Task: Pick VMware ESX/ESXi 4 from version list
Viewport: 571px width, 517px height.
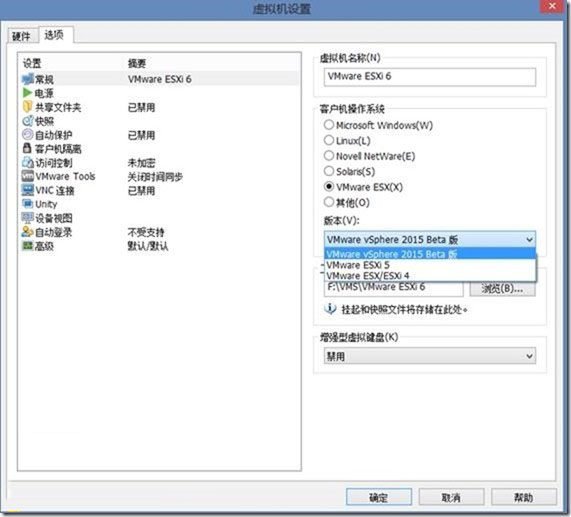Action: click(430, 276)
